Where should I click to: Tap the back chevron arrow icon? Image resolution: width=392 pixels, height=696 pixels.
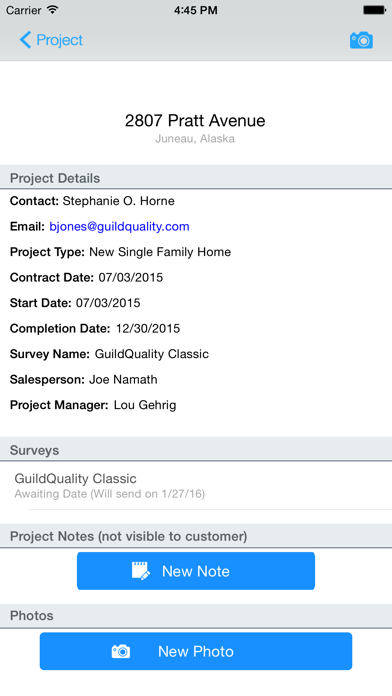(x=25, y=40)
